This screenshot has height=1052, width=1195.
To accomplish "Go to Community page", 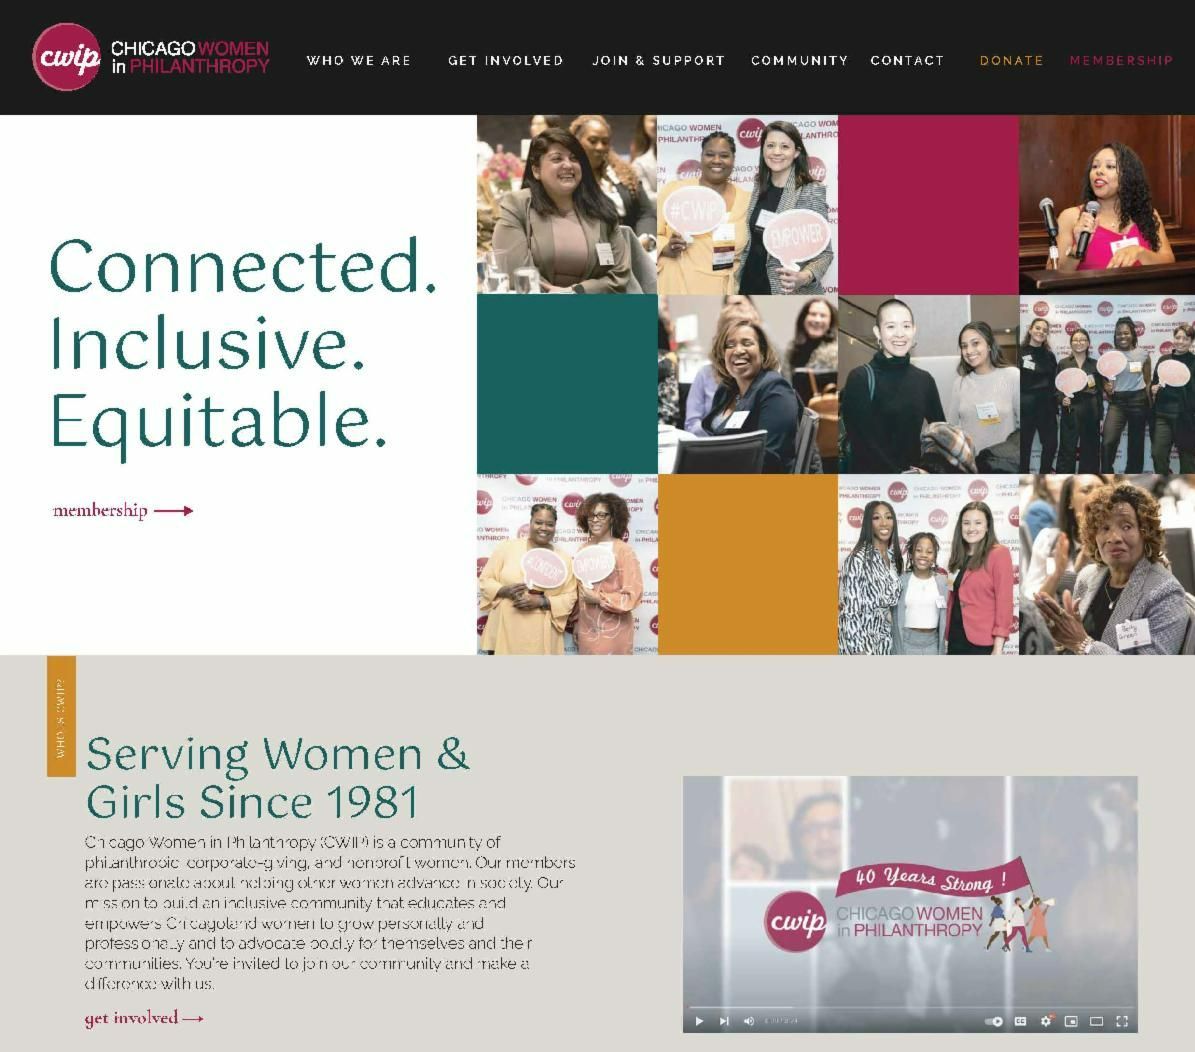I will click(799, 60).
